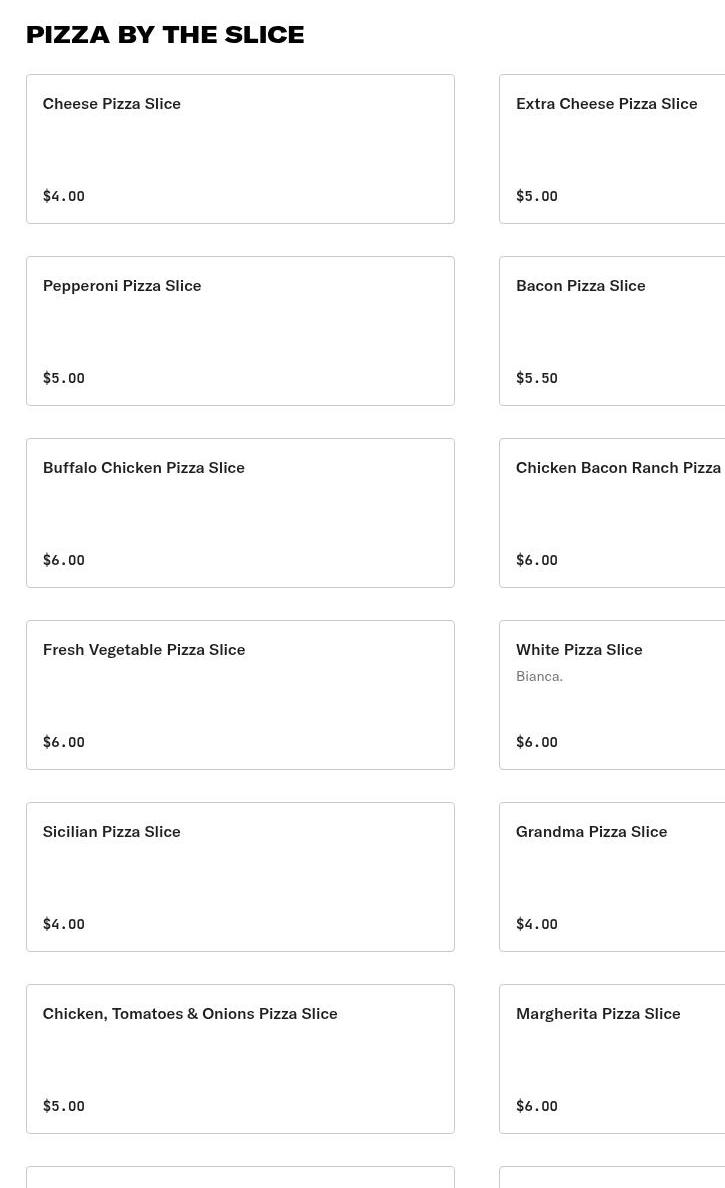Open Chicken, Tomatoes & Onions Pizza Slice
Image resolution: width=725 pixels, height=1188 pixels.
tap(240, 1058)
